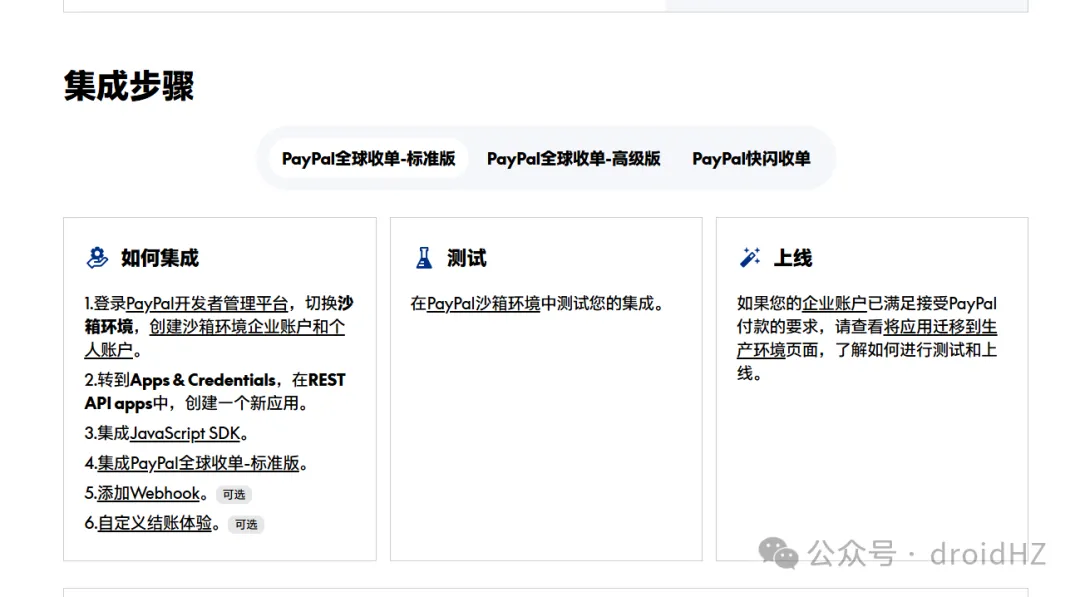Click the 集成步骤 heading
Viewport: 1080px width, 597px height.
(x=129, y=86)
